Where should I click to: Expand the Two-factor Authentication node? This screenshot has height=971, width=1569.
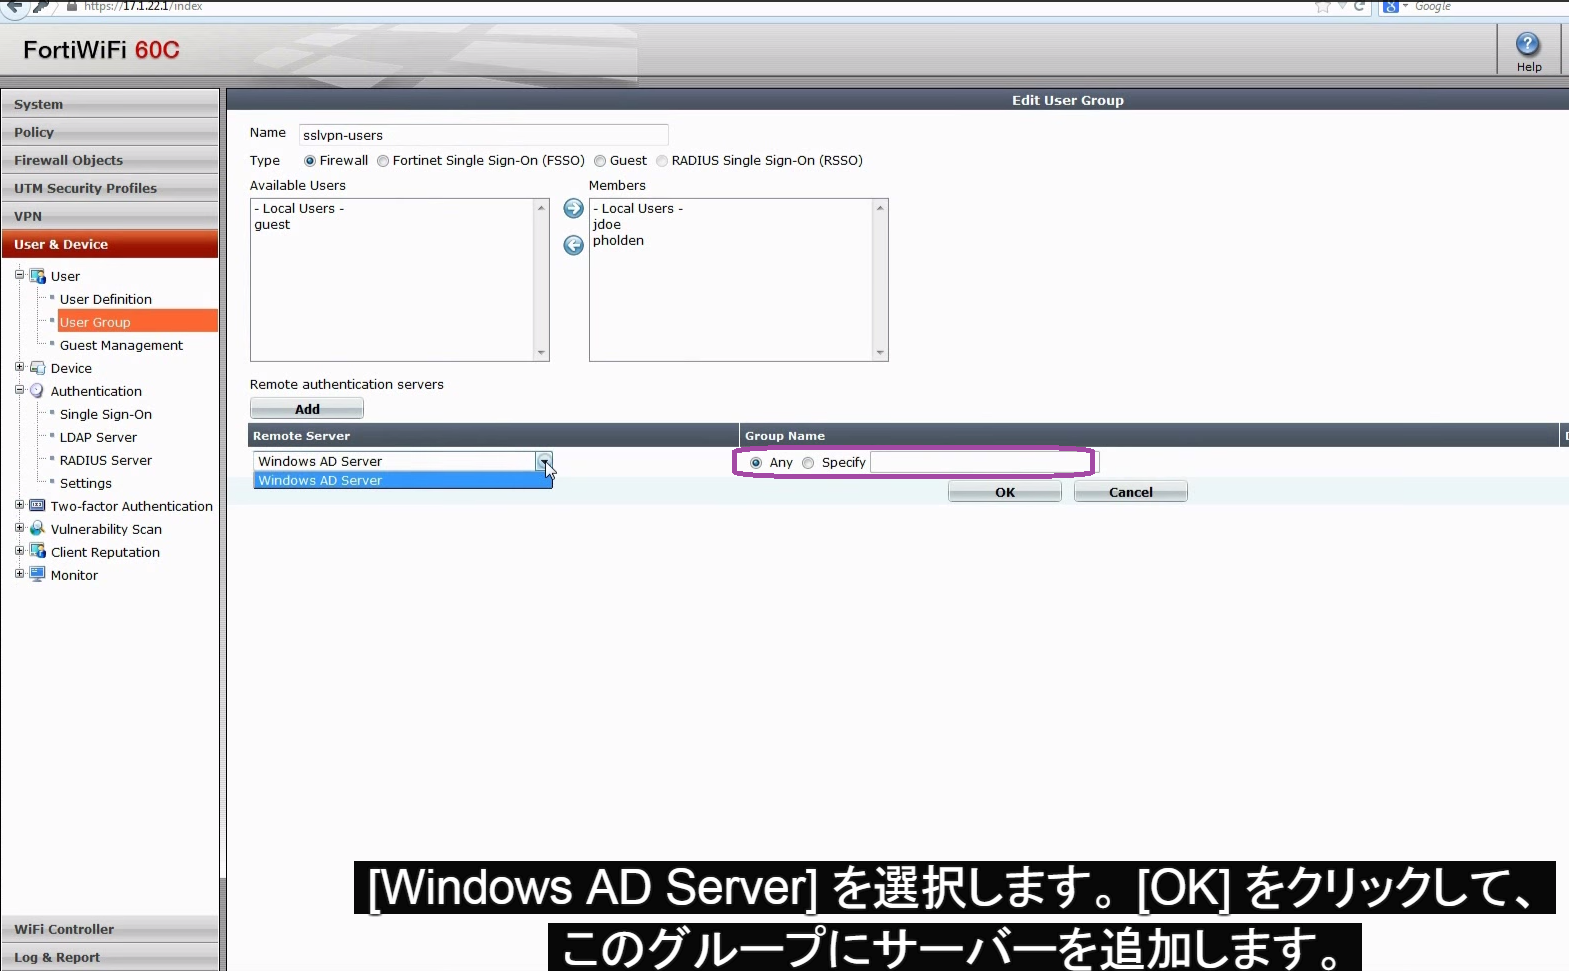pyautogui.click(x=19, y=505)
